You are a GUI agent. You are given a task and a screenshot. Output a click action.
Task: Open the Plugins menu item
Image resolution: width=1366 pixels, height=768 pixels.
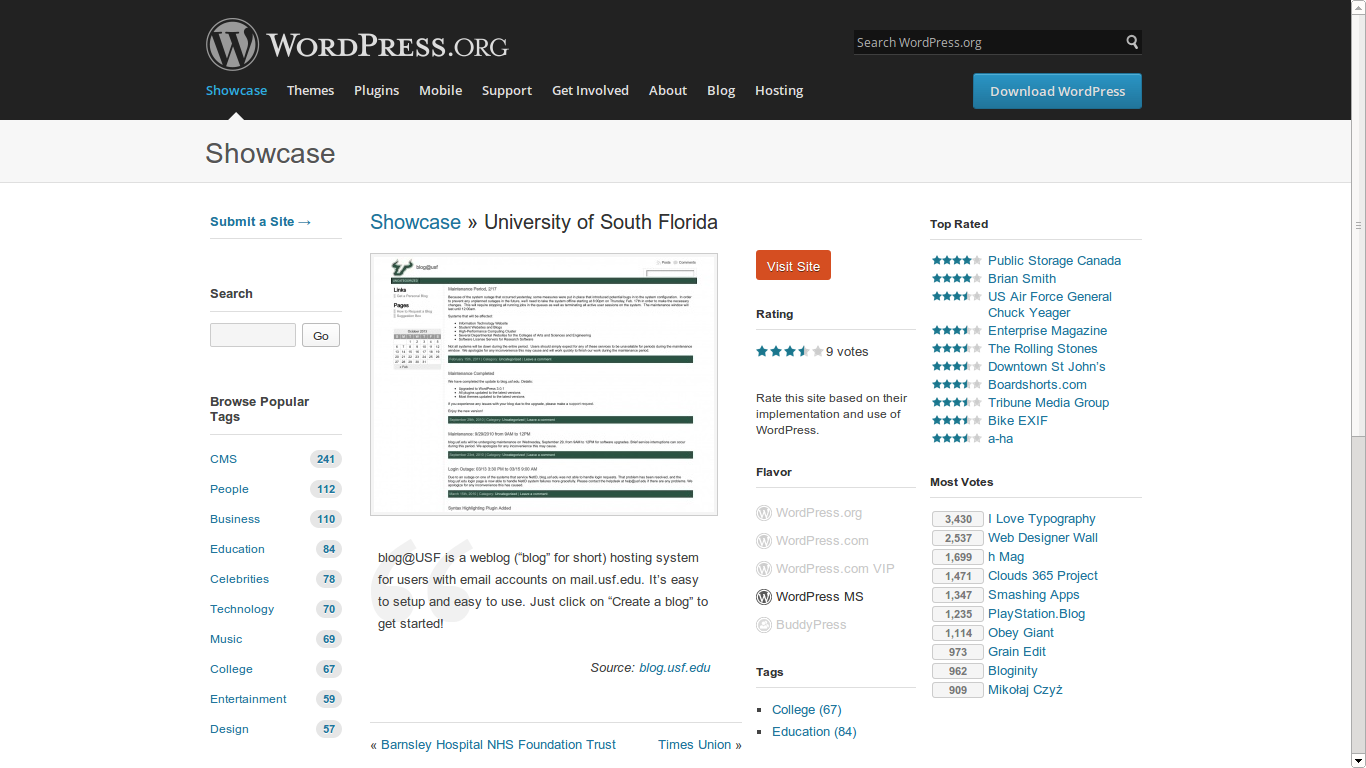click(376, 90)
